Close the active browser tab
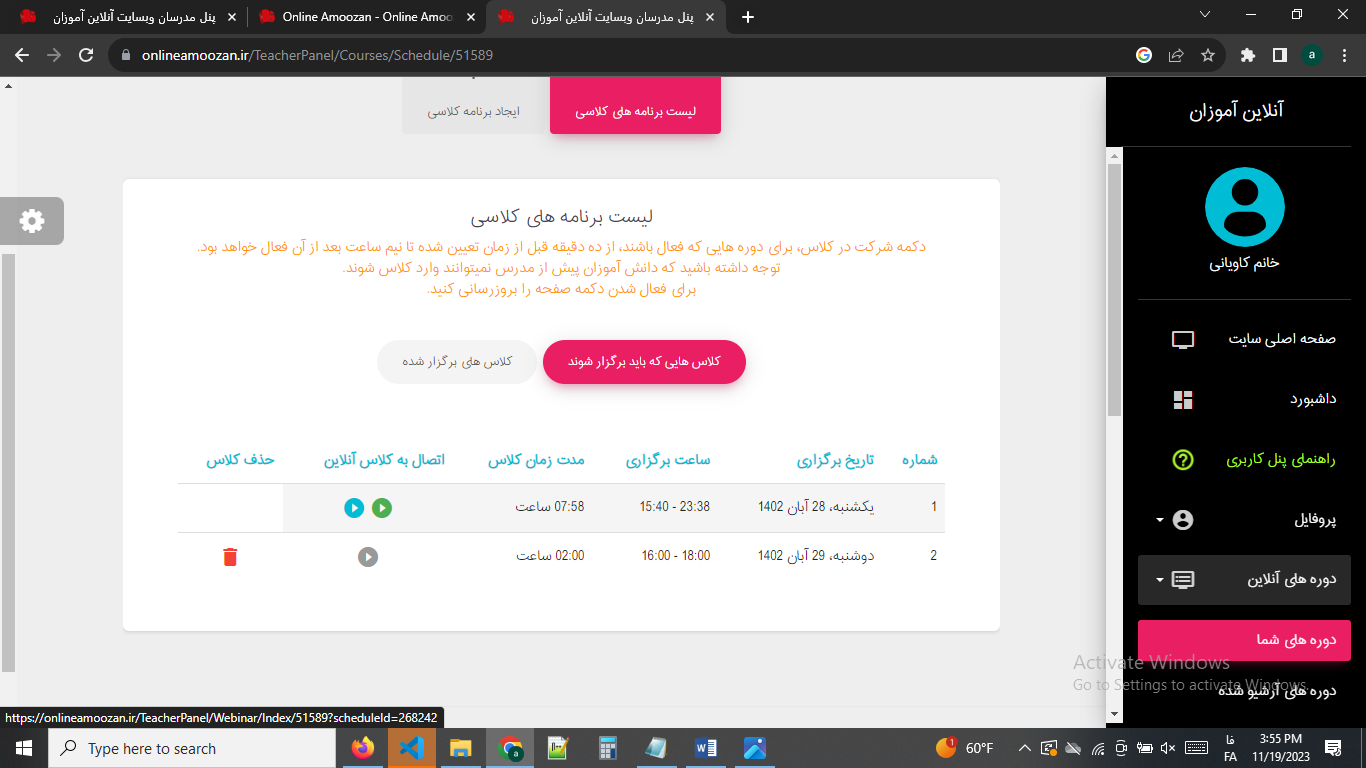This screenshot has width=1366, height=768. (710, 17)
